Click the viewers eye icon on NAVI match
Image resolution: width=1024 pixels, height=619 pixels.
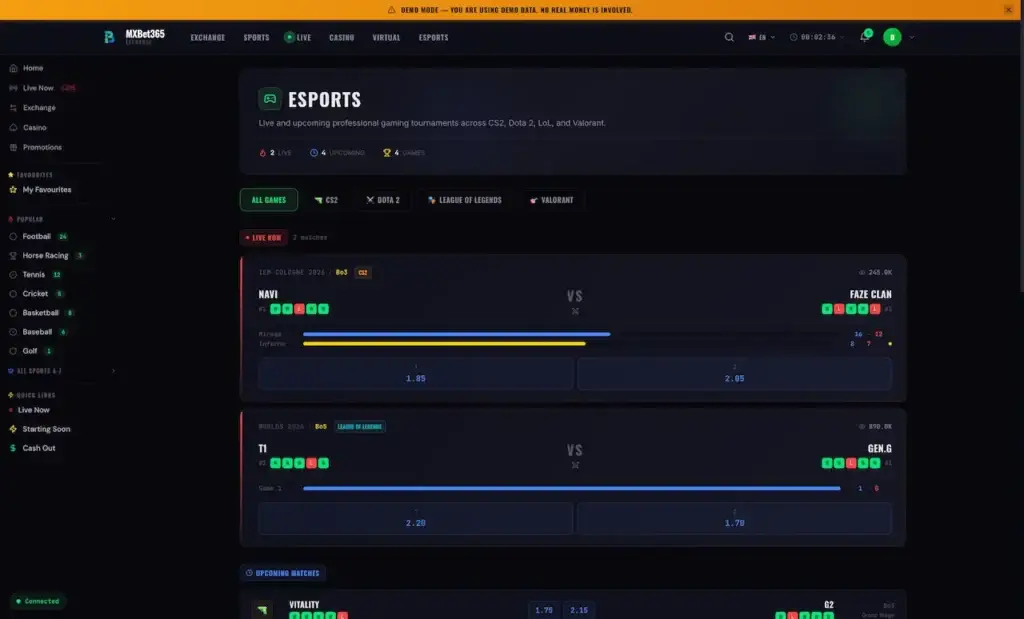point(862,272)
